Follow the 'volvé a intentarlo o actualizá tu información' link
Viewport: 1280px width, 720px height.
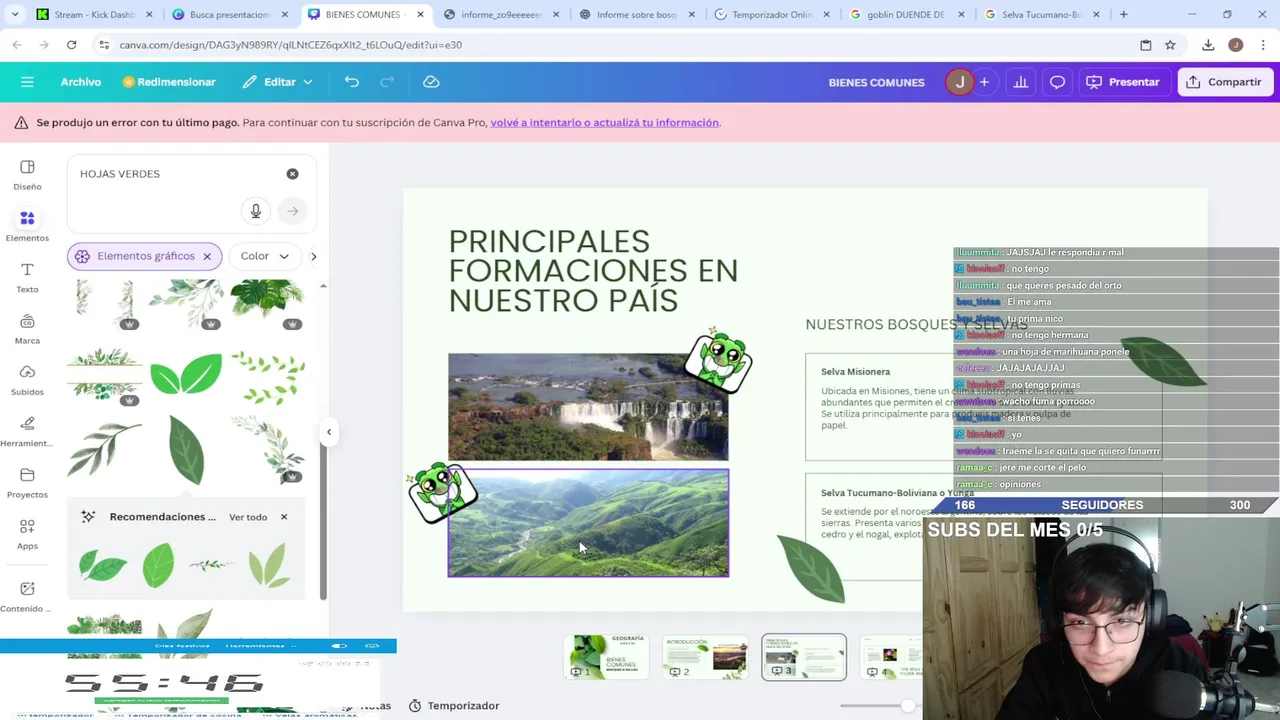pyautogui.click(x=605, y=122)
